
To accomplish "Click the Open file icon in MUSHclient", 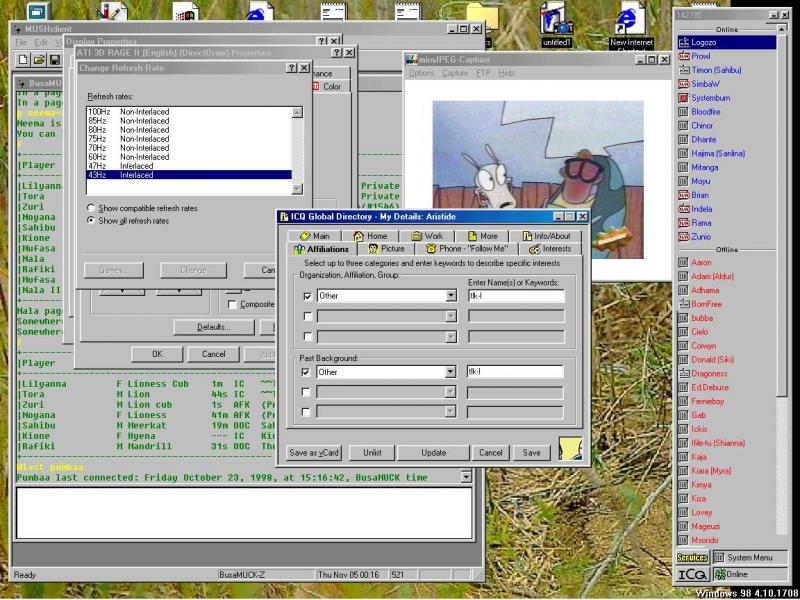I will (38, 59).
